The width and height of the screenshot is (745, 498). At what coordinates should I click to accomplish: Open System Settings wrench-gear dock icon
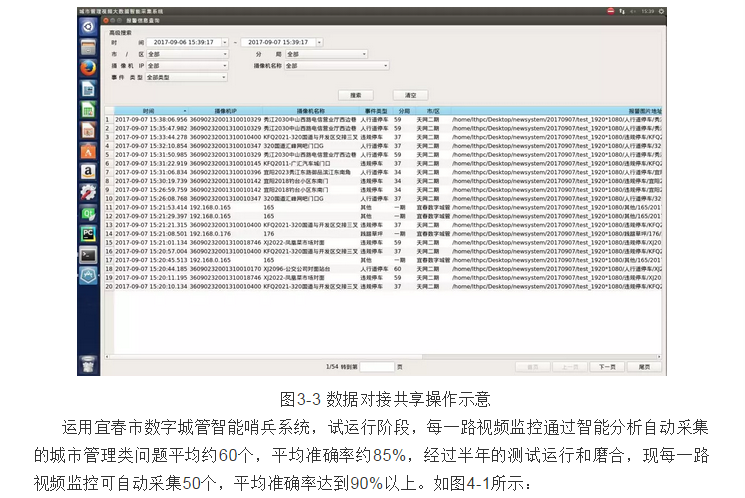[88, 192]
